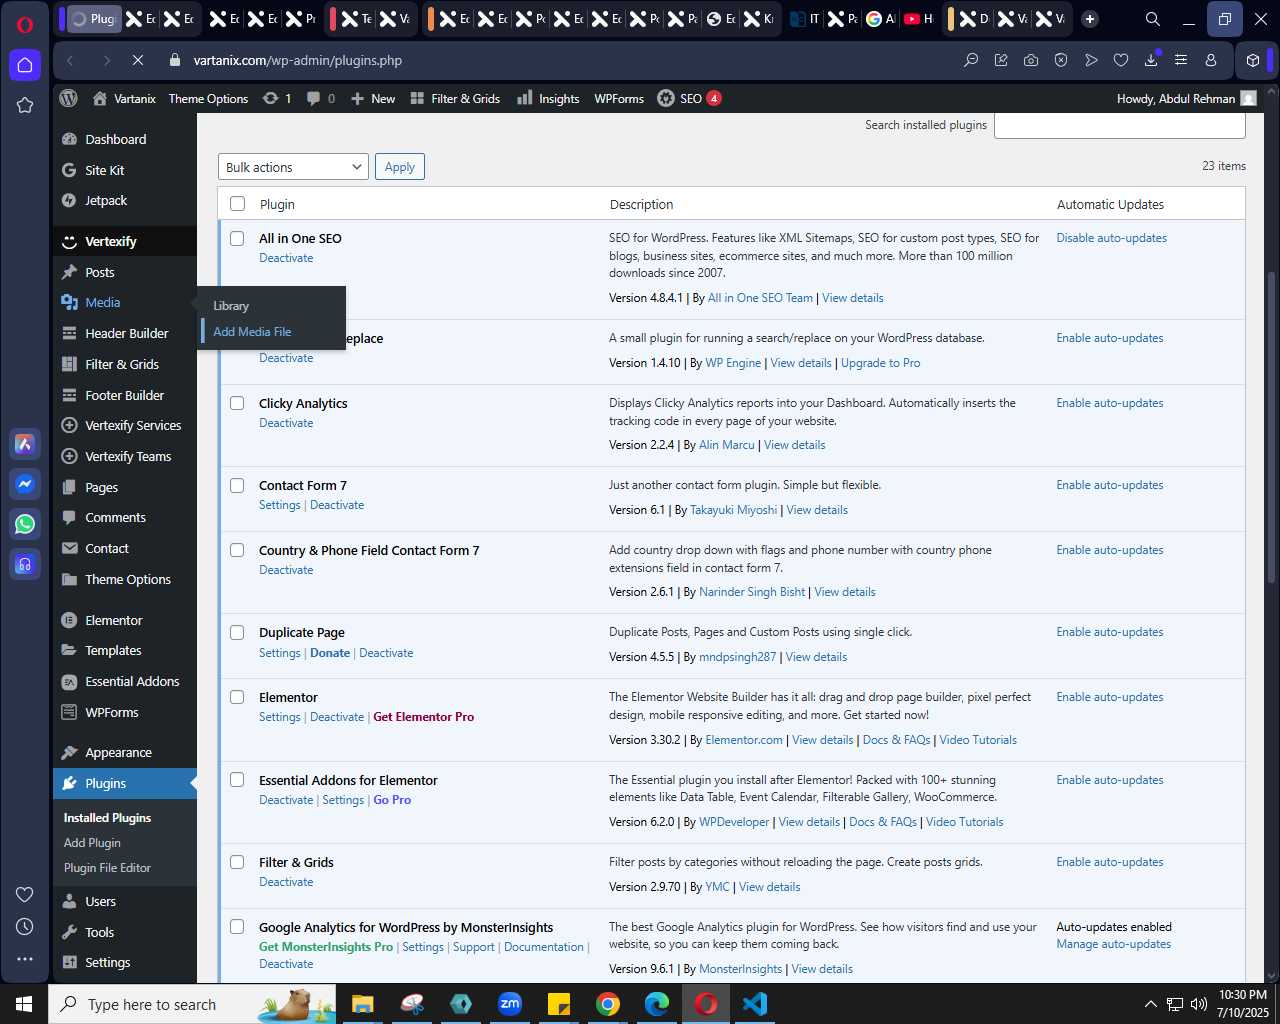Open downloads icon in address bar
Image resolution: width=1280 pixels, height=1024 pixels.
(x=1151, y=60)
